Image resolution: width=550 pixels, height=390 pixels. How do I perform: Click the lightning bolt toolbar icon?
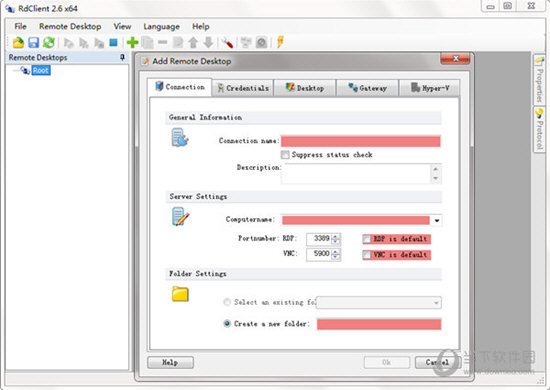(280, 42)
